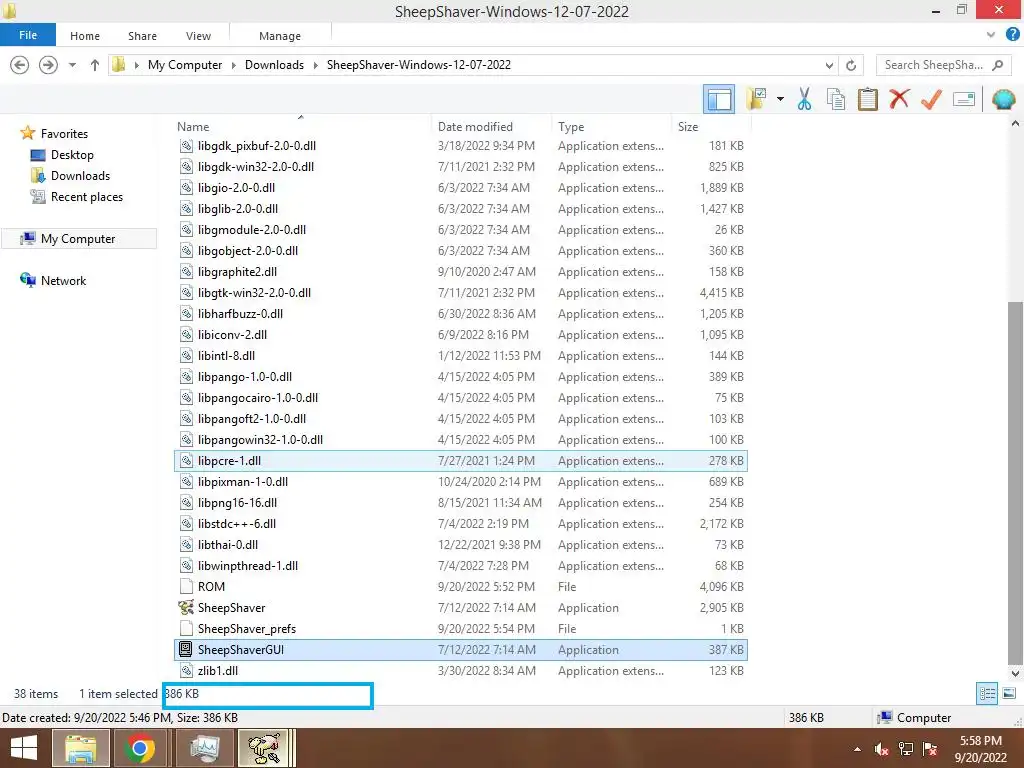Select Favorites in the navigation pane
Image resolution: width=1024 pixels, height=768 pixels.
coord(64,134)
